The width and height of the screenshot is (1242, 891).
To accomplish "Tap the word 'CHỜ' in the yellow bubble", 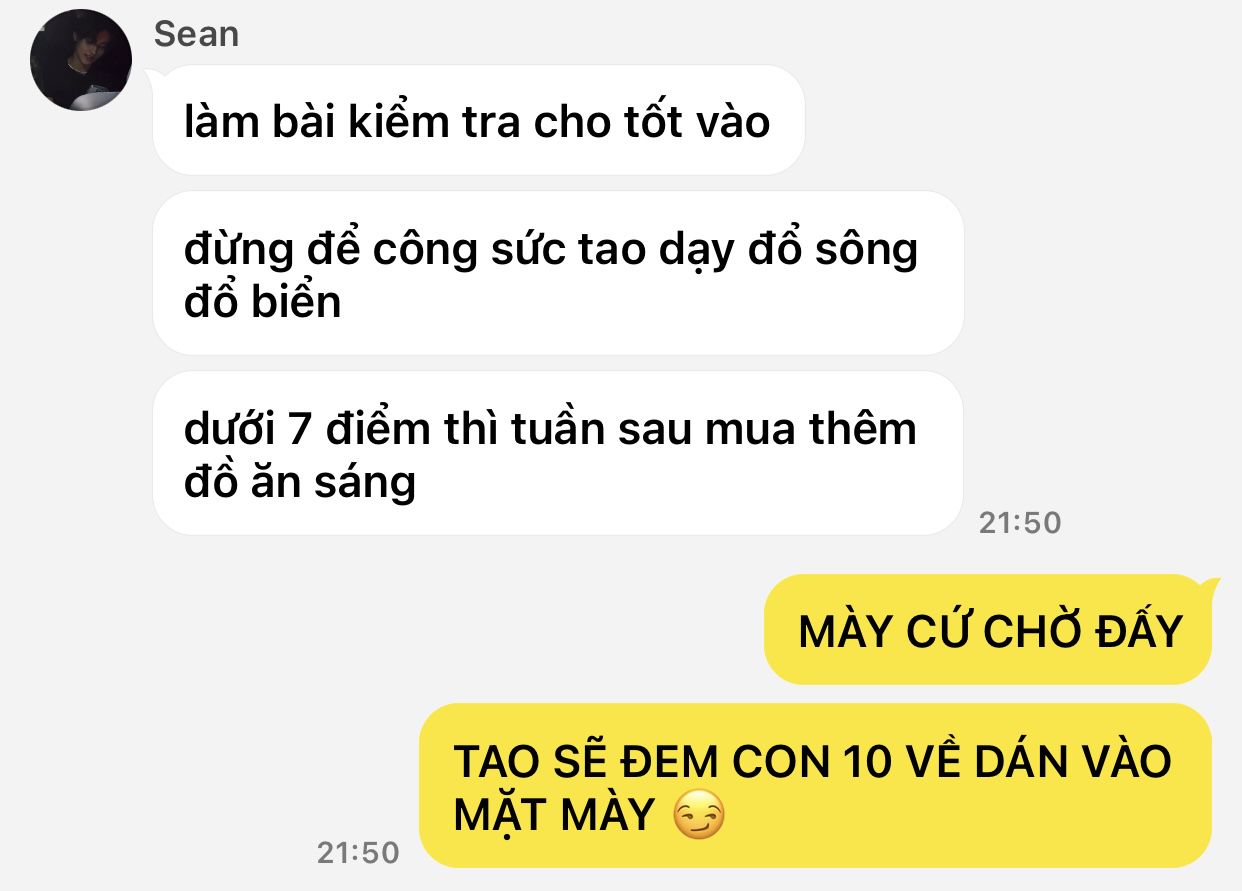I will point(1028,631).
